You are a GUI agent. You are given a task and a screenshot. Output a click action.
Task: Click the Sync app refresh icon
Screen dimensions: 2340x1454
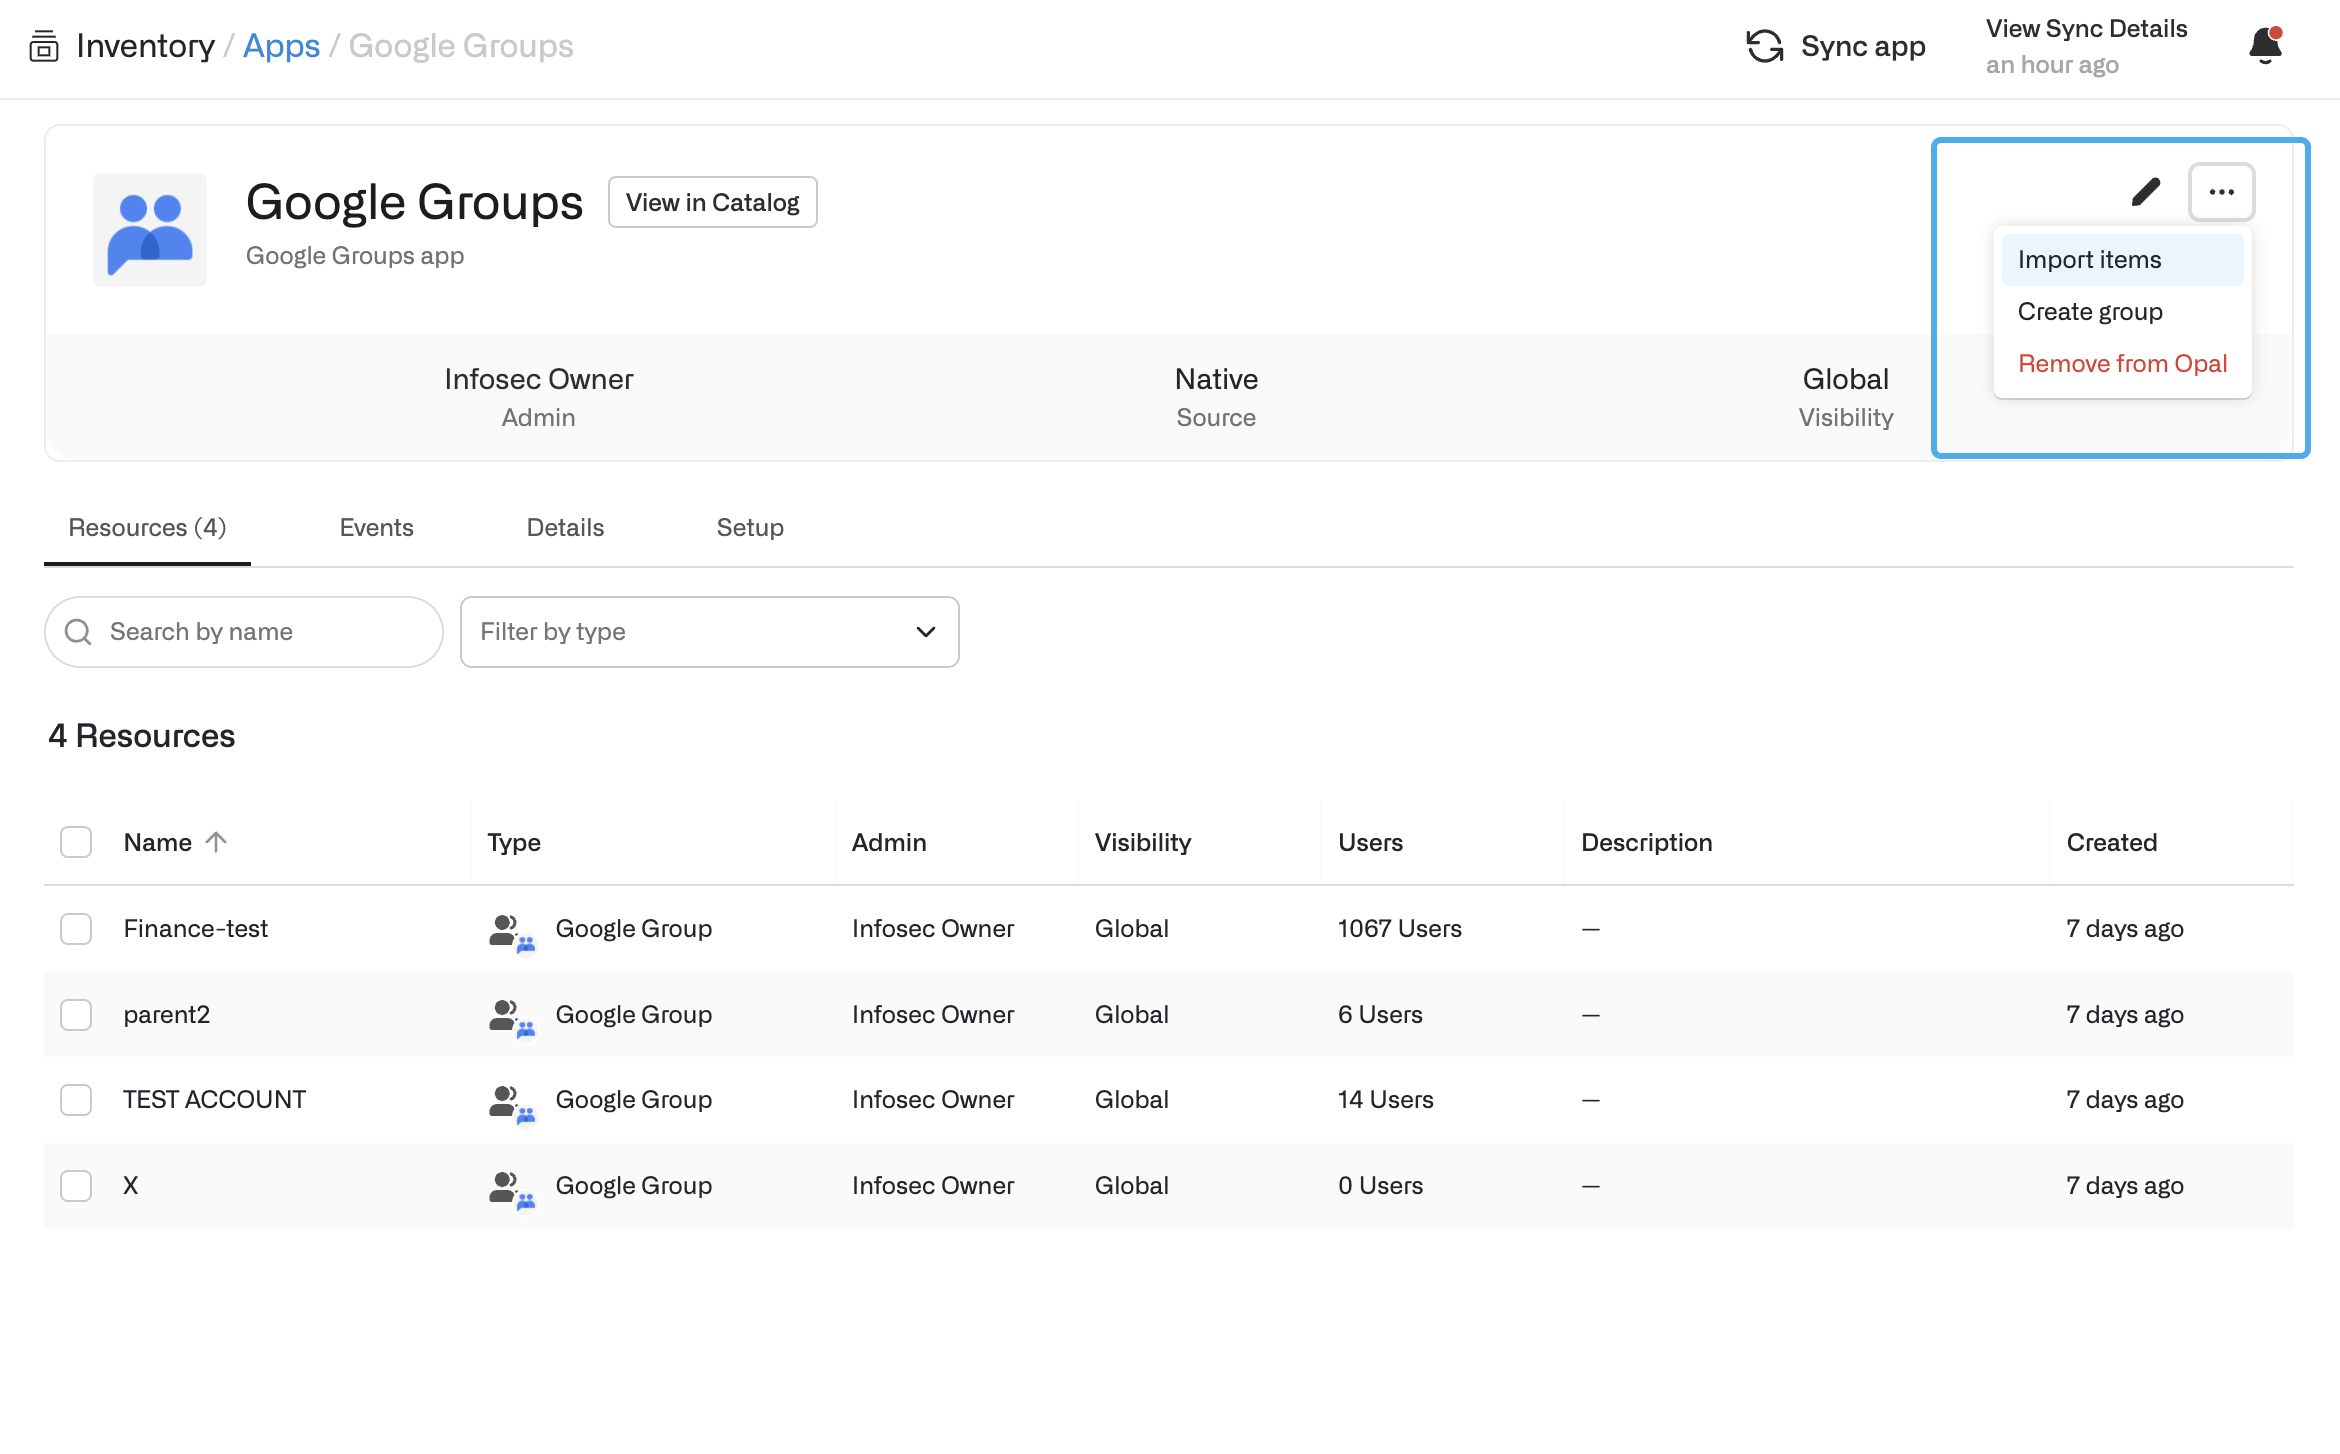pyautogui.click(x=1765, y=46)
